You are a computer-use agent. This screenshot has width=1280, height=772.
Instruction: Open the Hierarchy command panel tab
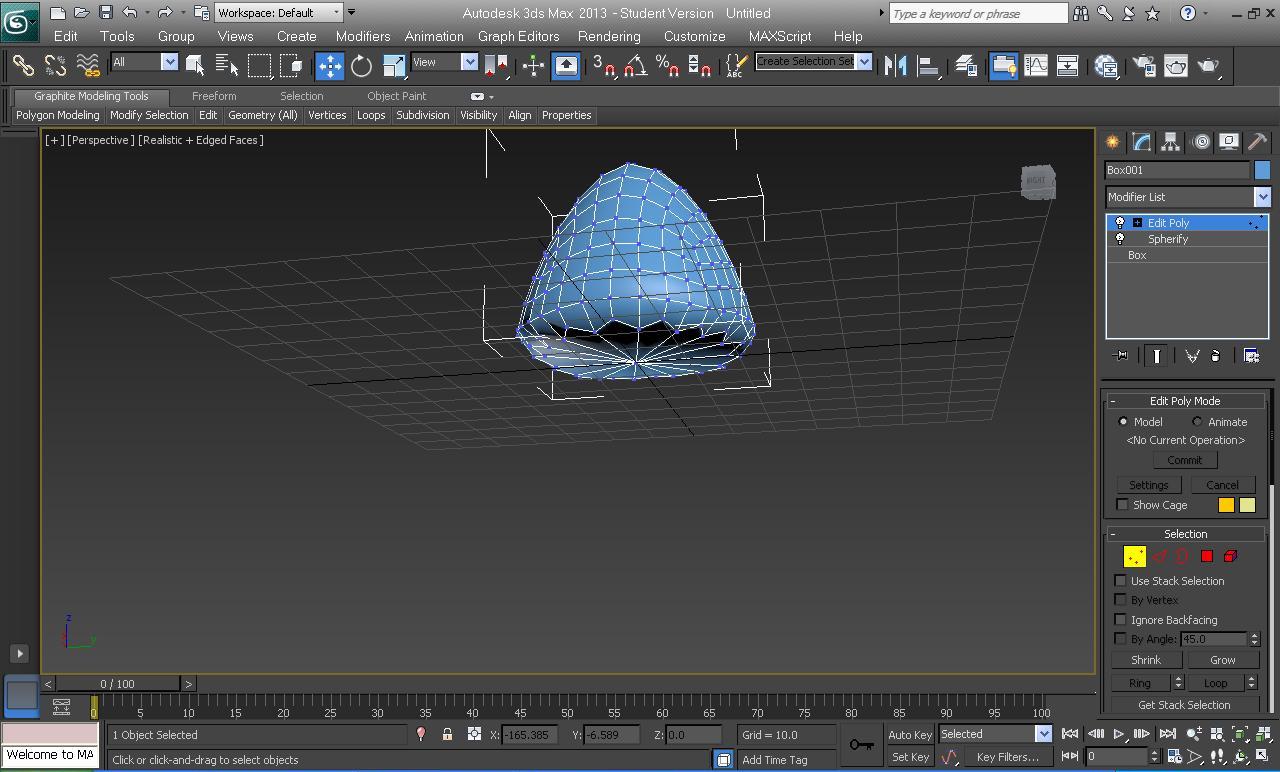1171,142
